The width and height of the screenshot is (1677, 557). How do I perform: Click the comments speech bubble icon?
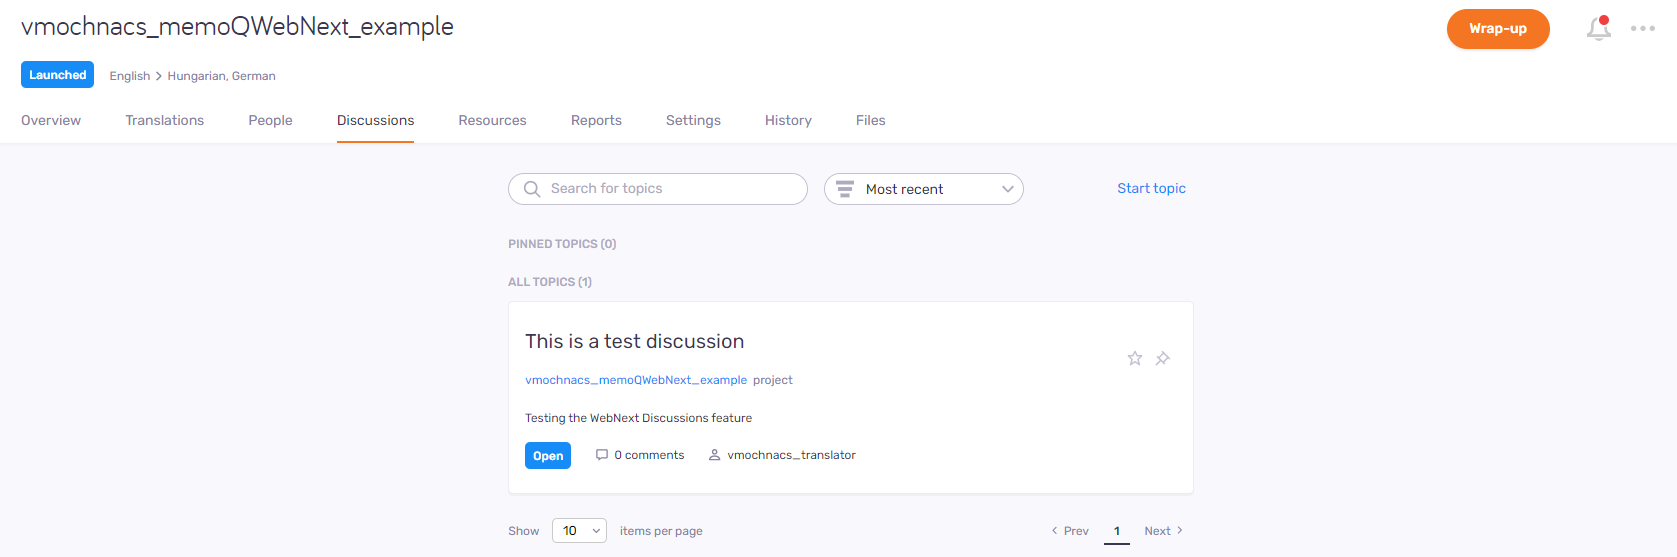pos(602,455)
